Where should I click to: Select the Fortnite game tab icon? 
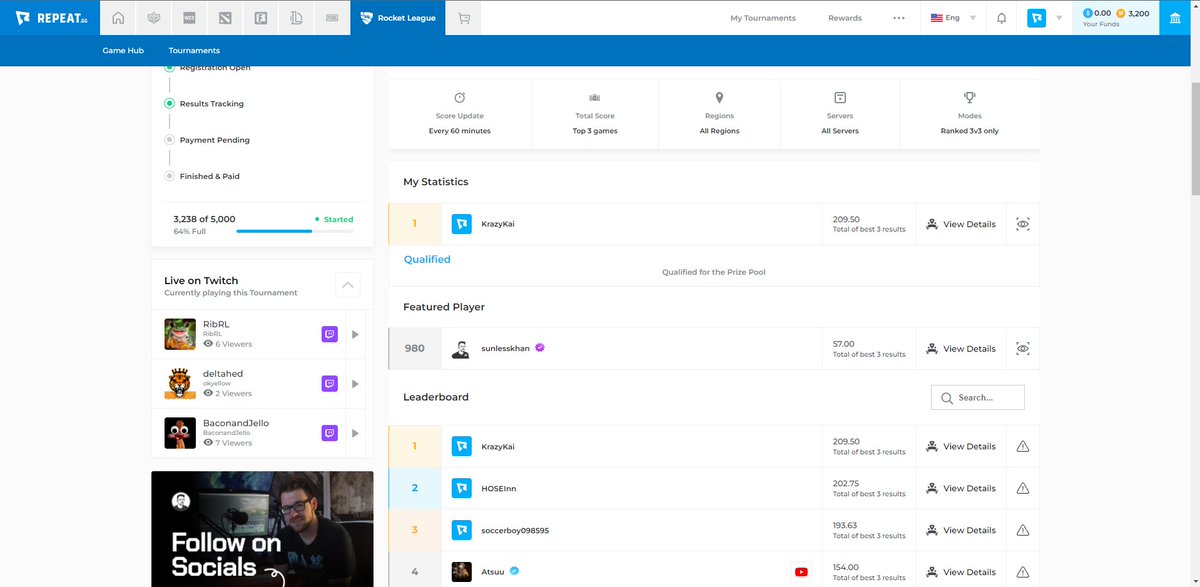point(260,18)
